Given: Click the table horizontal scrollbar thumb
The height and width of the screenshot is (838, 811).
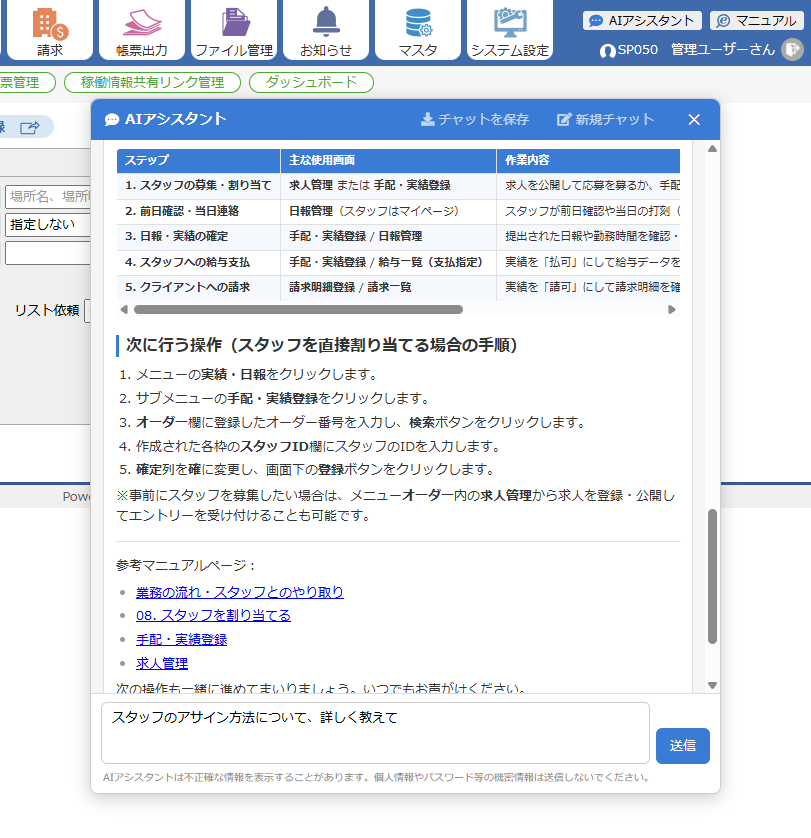Looking at the screenshot, I should 298,309.
